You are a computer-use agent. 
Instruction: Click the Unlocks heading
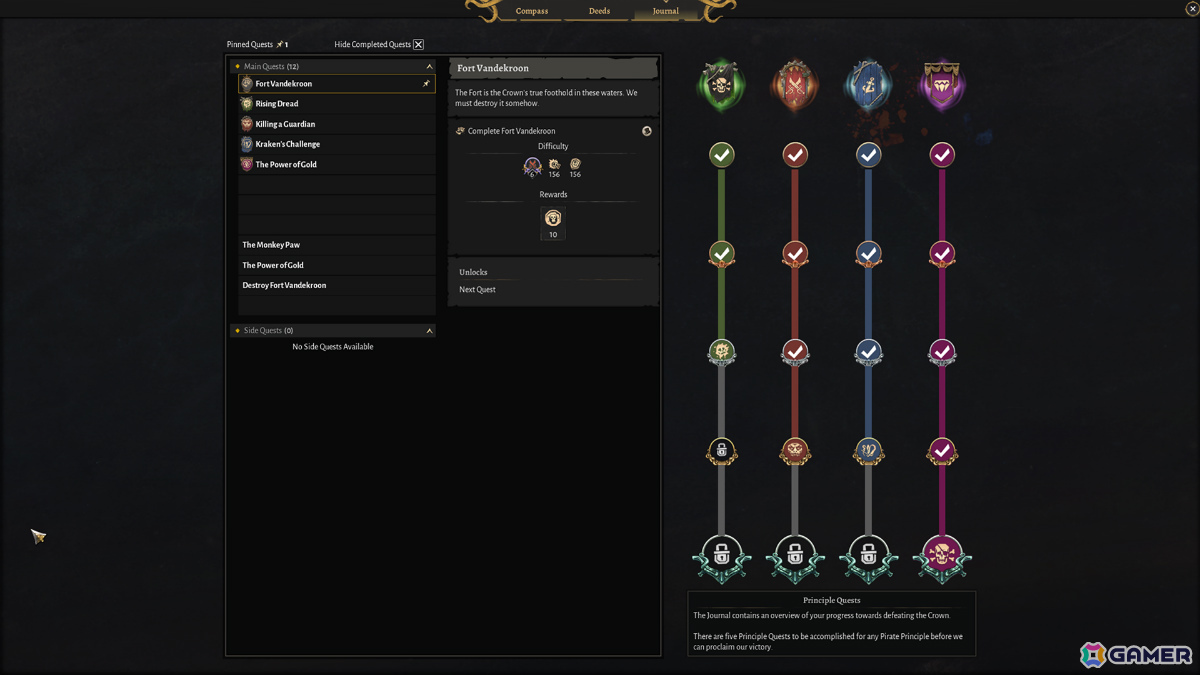click(473, 272)
